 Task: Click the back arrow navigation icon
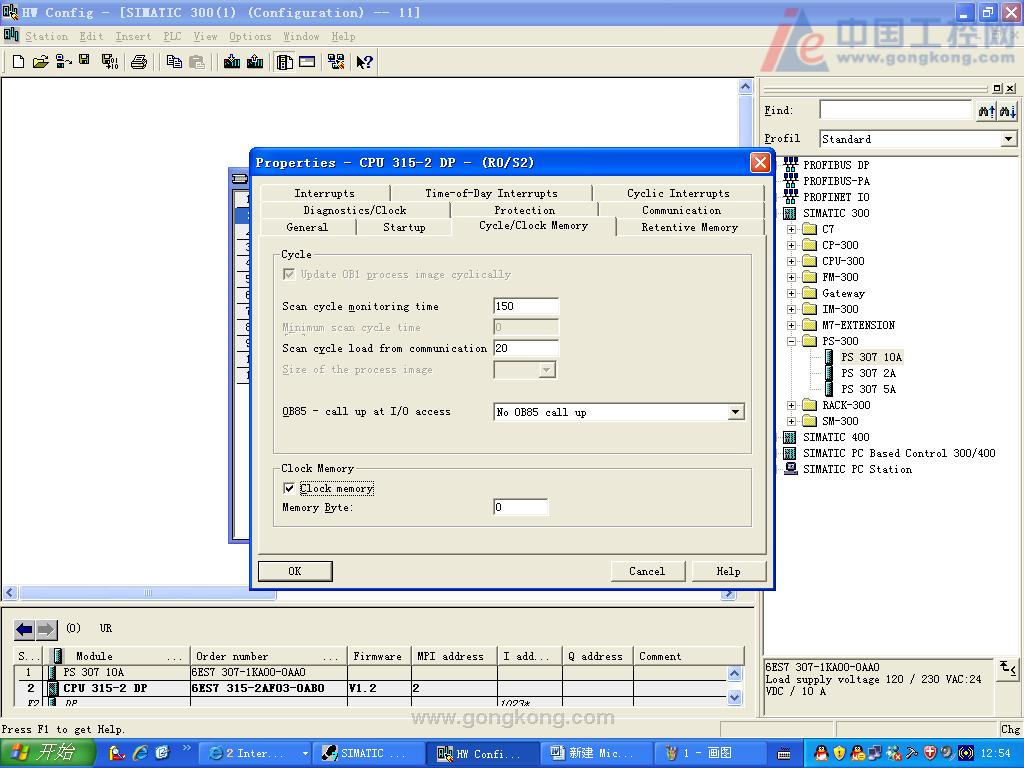click(25, 630)
